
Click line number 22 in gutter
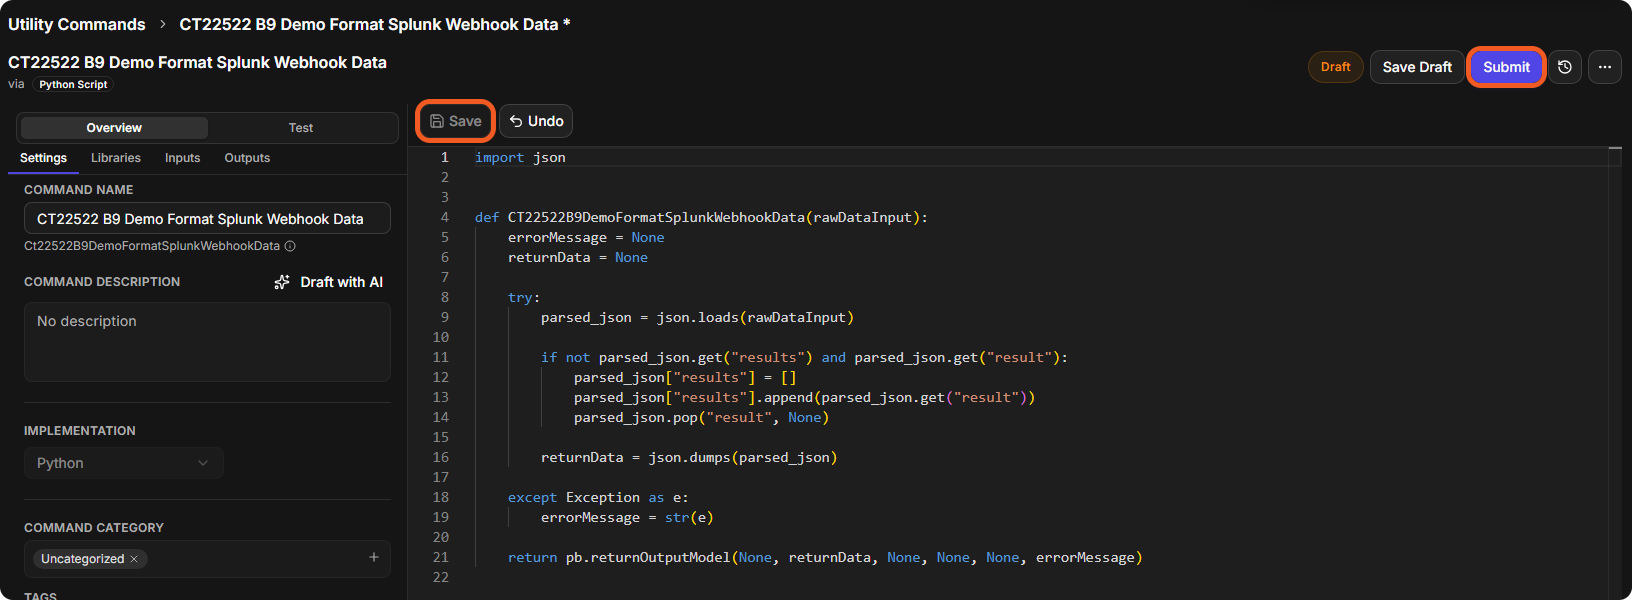pyautogui.click(x=441, y=577)
